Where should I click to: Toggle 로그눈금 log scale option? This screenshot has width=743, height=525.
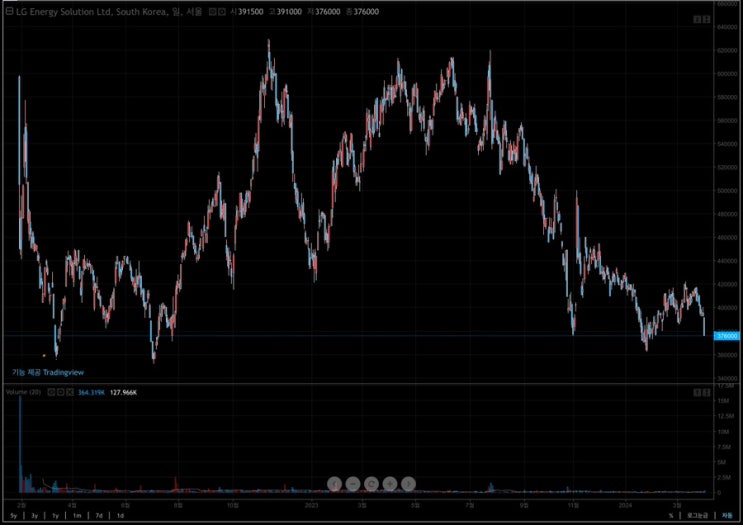[x=696, y=514]
